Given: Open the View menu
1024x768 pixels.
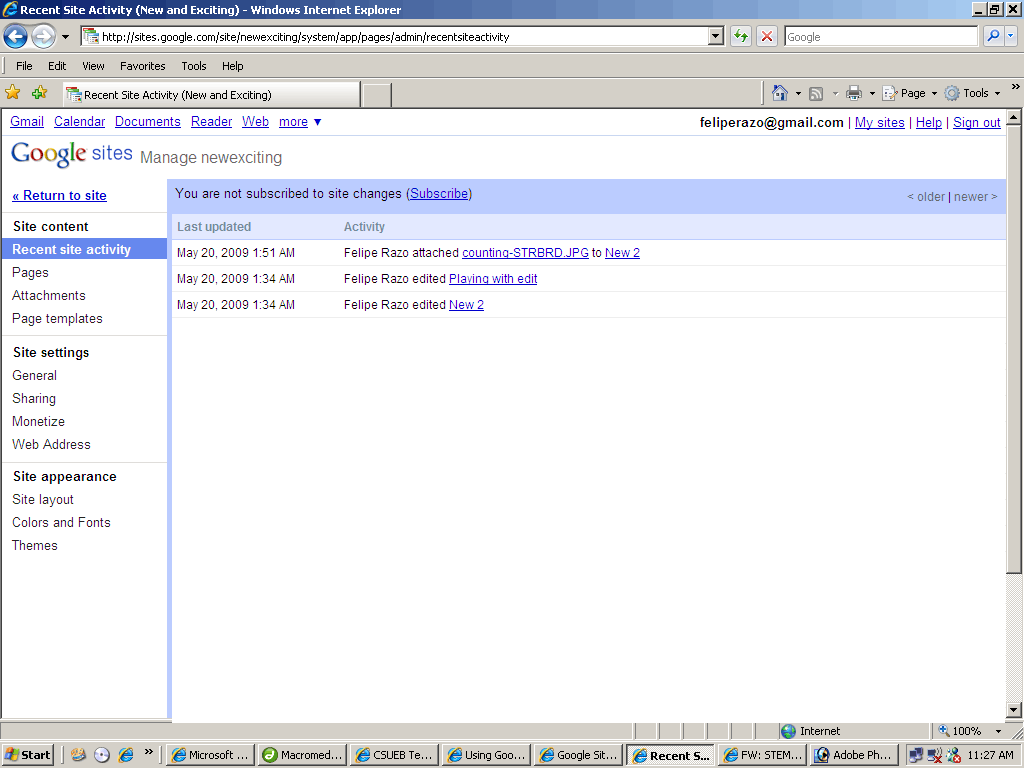Looking at the screenshot, I should coord(93,66).
